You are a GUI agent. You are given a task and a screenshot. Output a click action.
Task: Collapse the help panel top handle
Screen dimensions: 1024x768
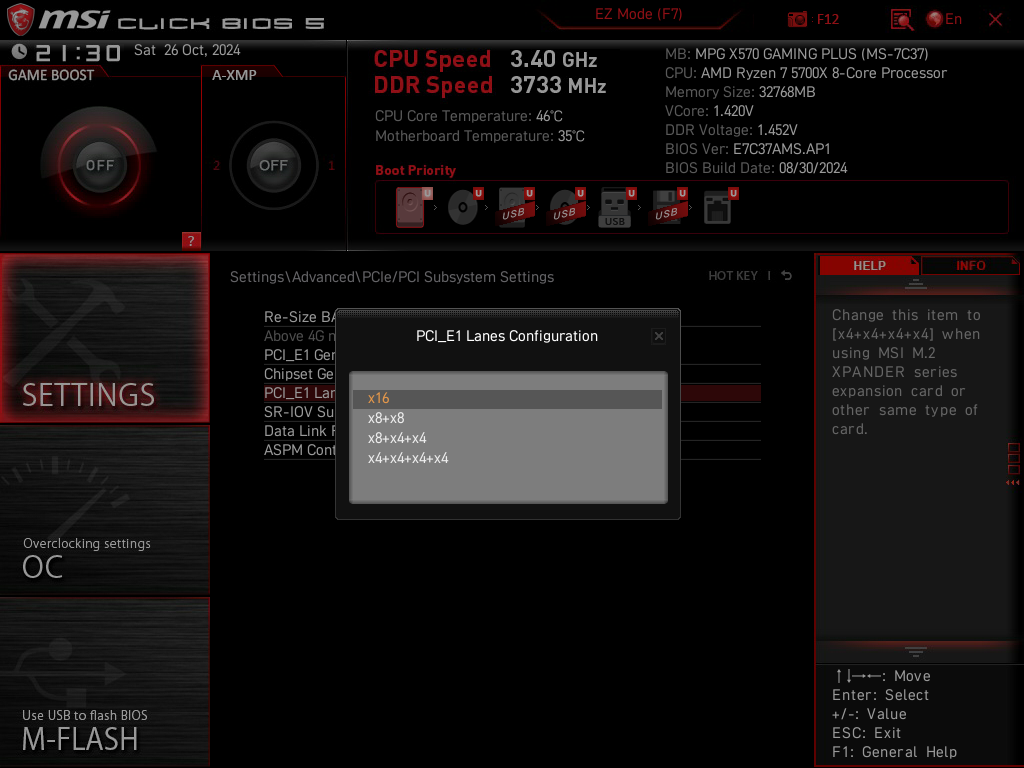[916, 283]
